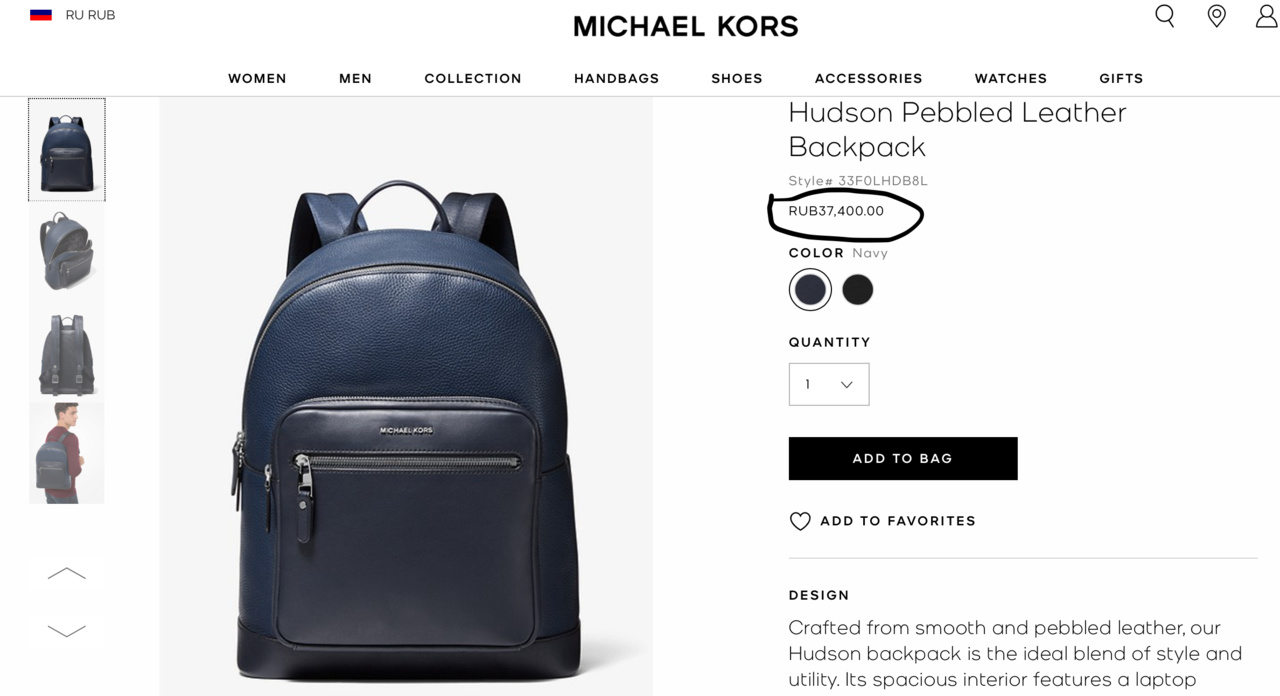Click the Michael Kors logo
Image resolution: width=1280 pixels, height=696 pixels.
(686, 26)
